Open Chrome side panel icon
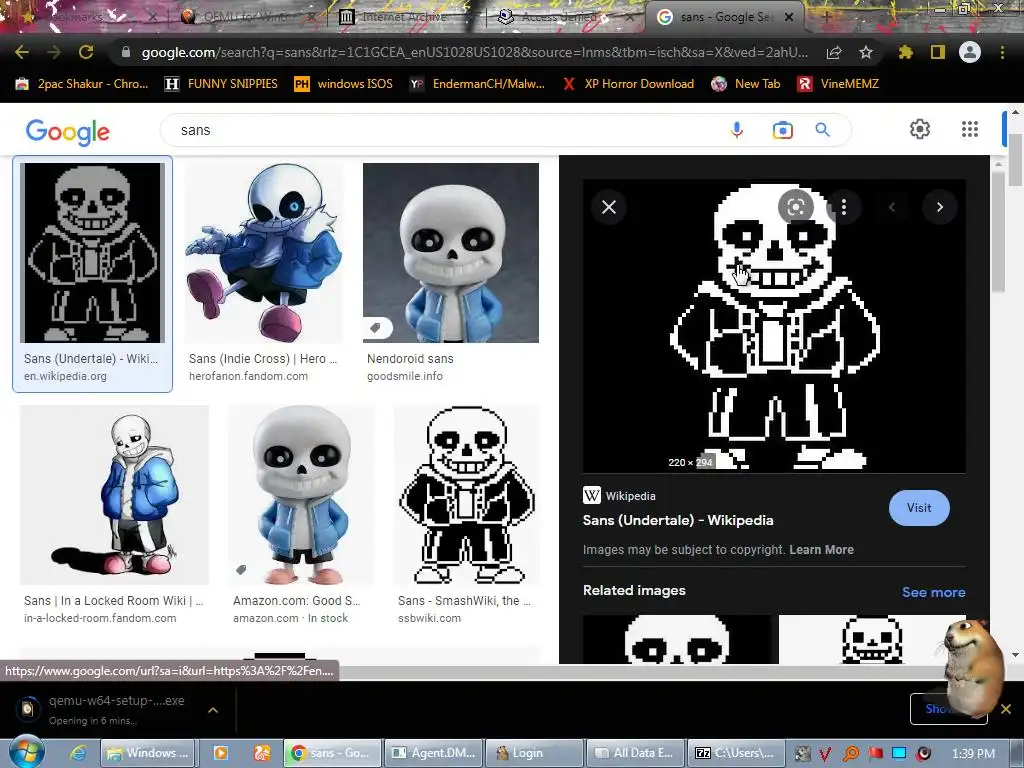The image size is (1024, 768). [937, 52]
